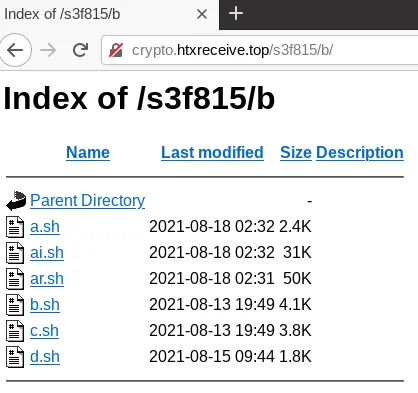This screenshot has height=393, width=418.
Task: Click the URL address bar field
Action: pyautogui.click(x=260, y=50)
